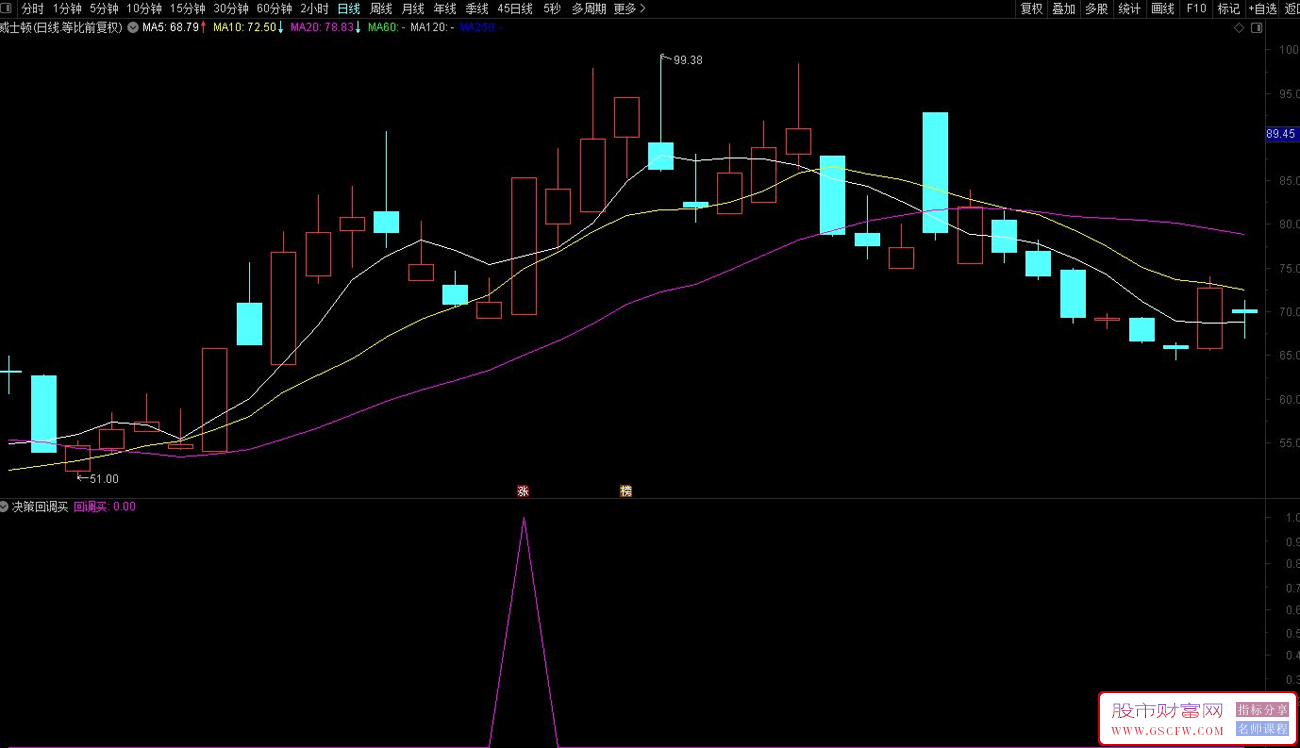Viewport: 1300px width, 748px height.
Task: Click the diamond icon above price axis
Action: click(1240, 28)
